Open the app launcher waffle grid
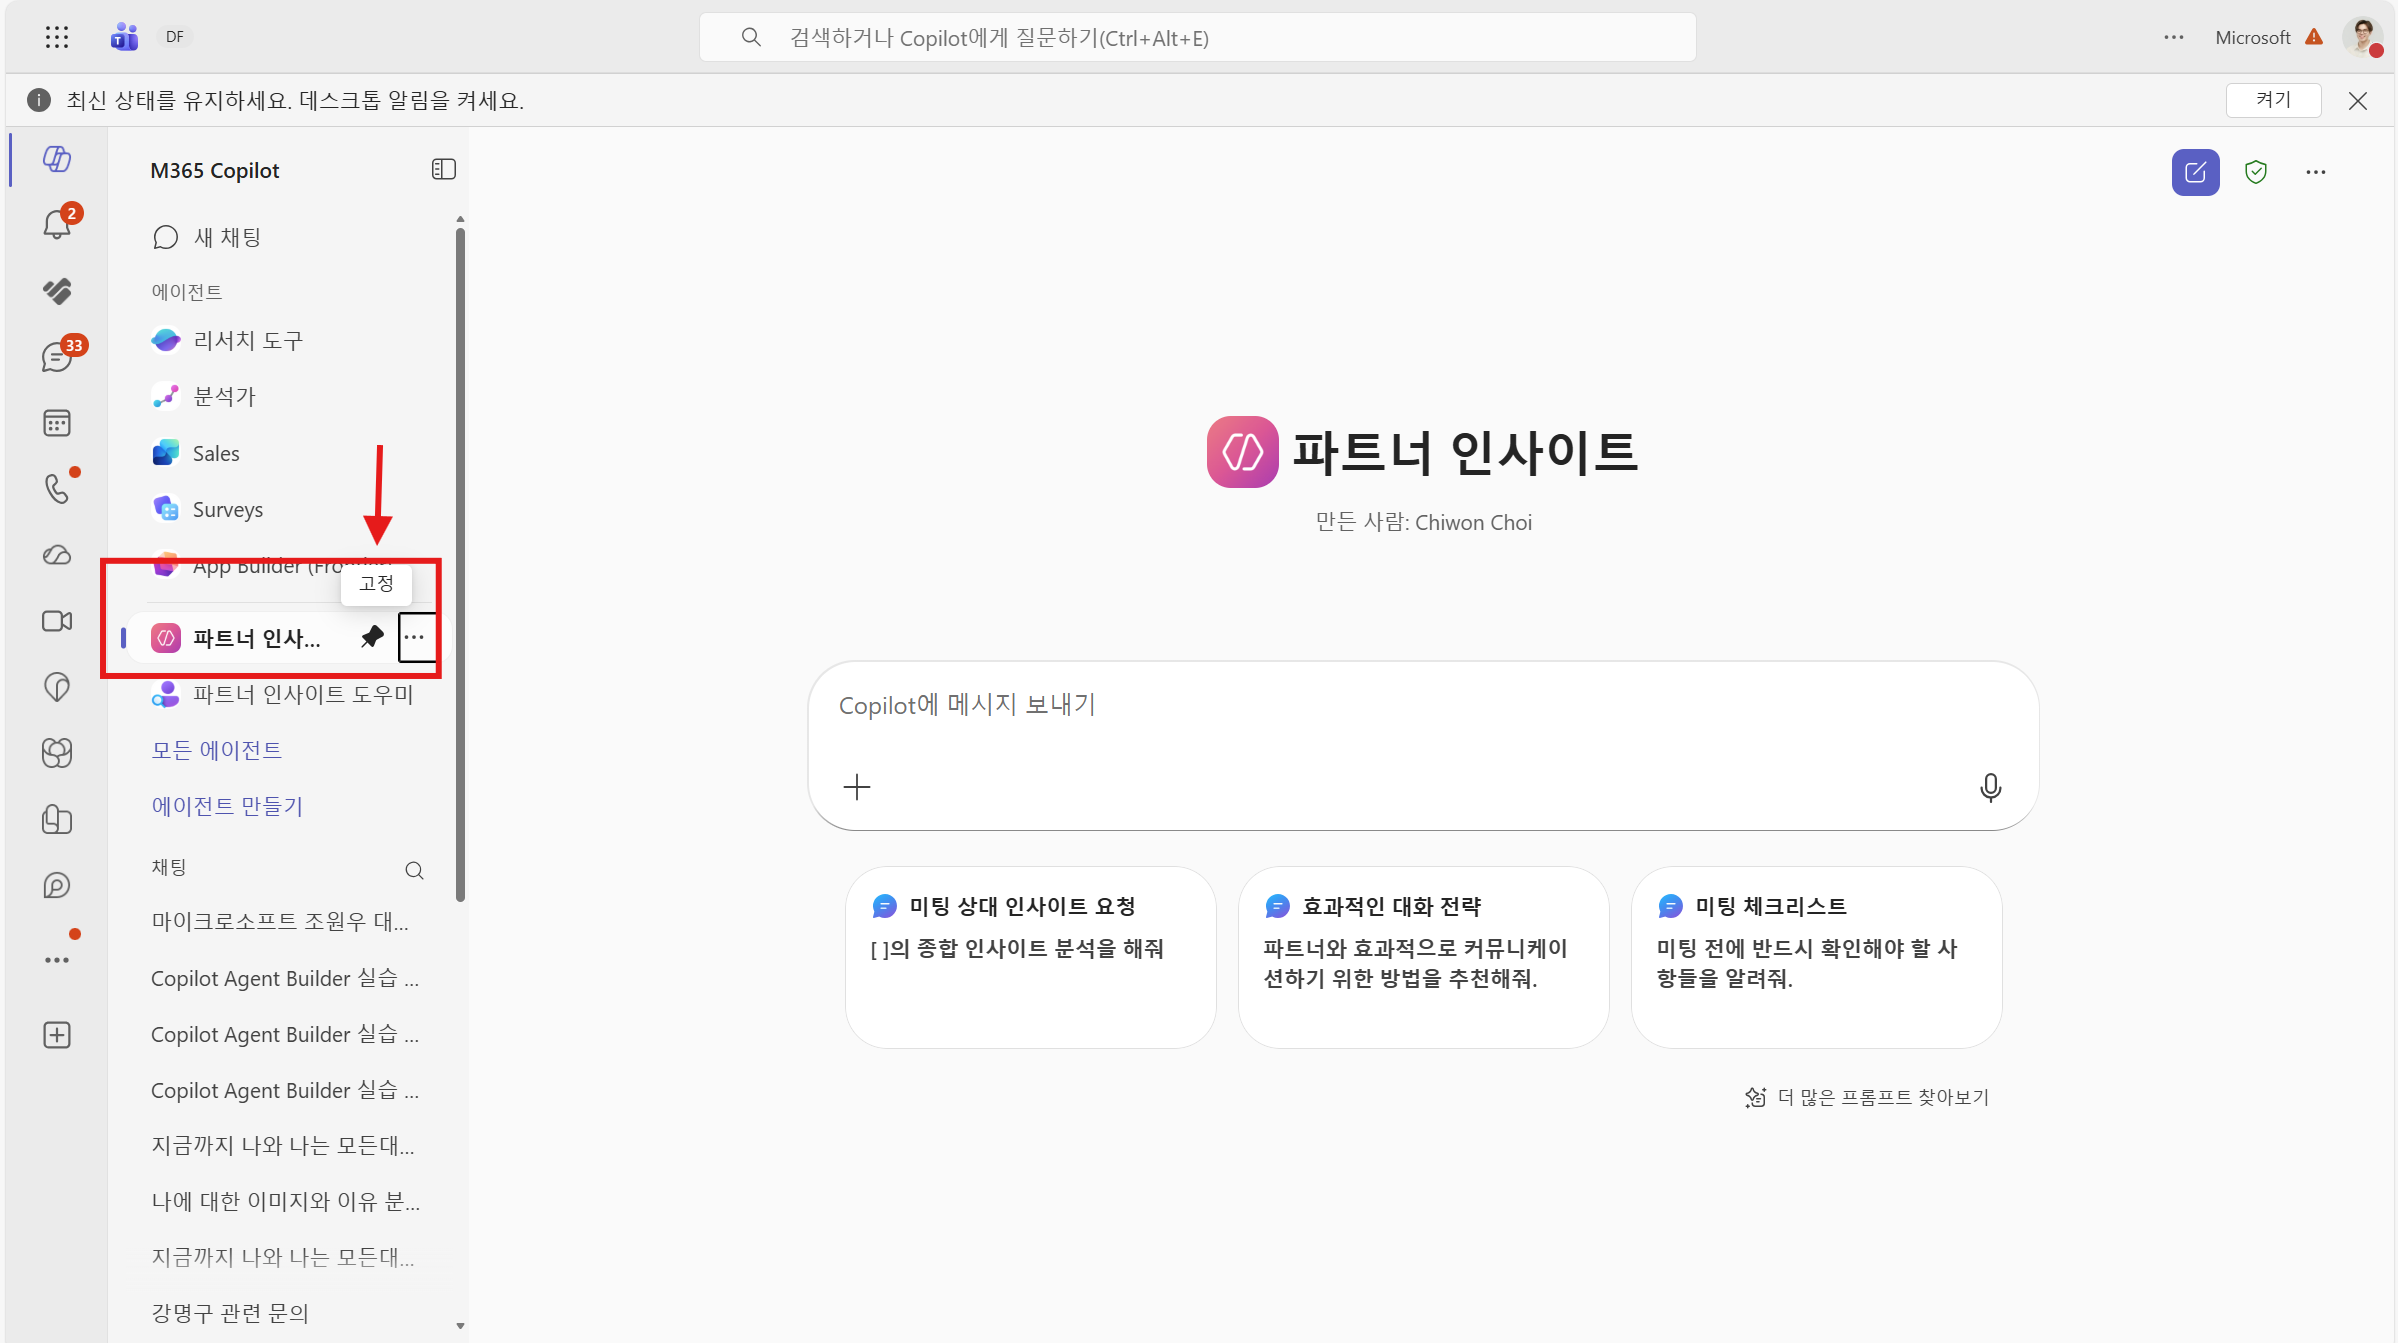 57,37
